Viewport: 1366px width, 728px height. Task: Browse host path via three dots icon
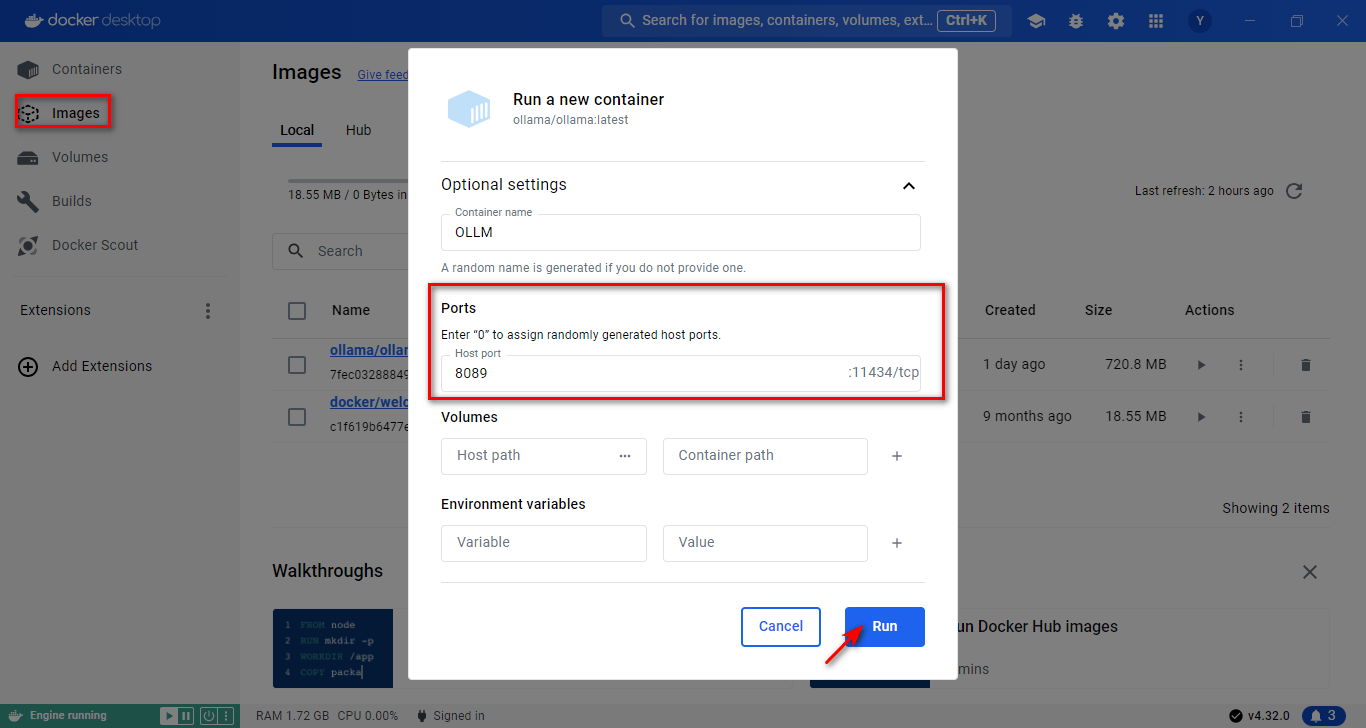625,456
